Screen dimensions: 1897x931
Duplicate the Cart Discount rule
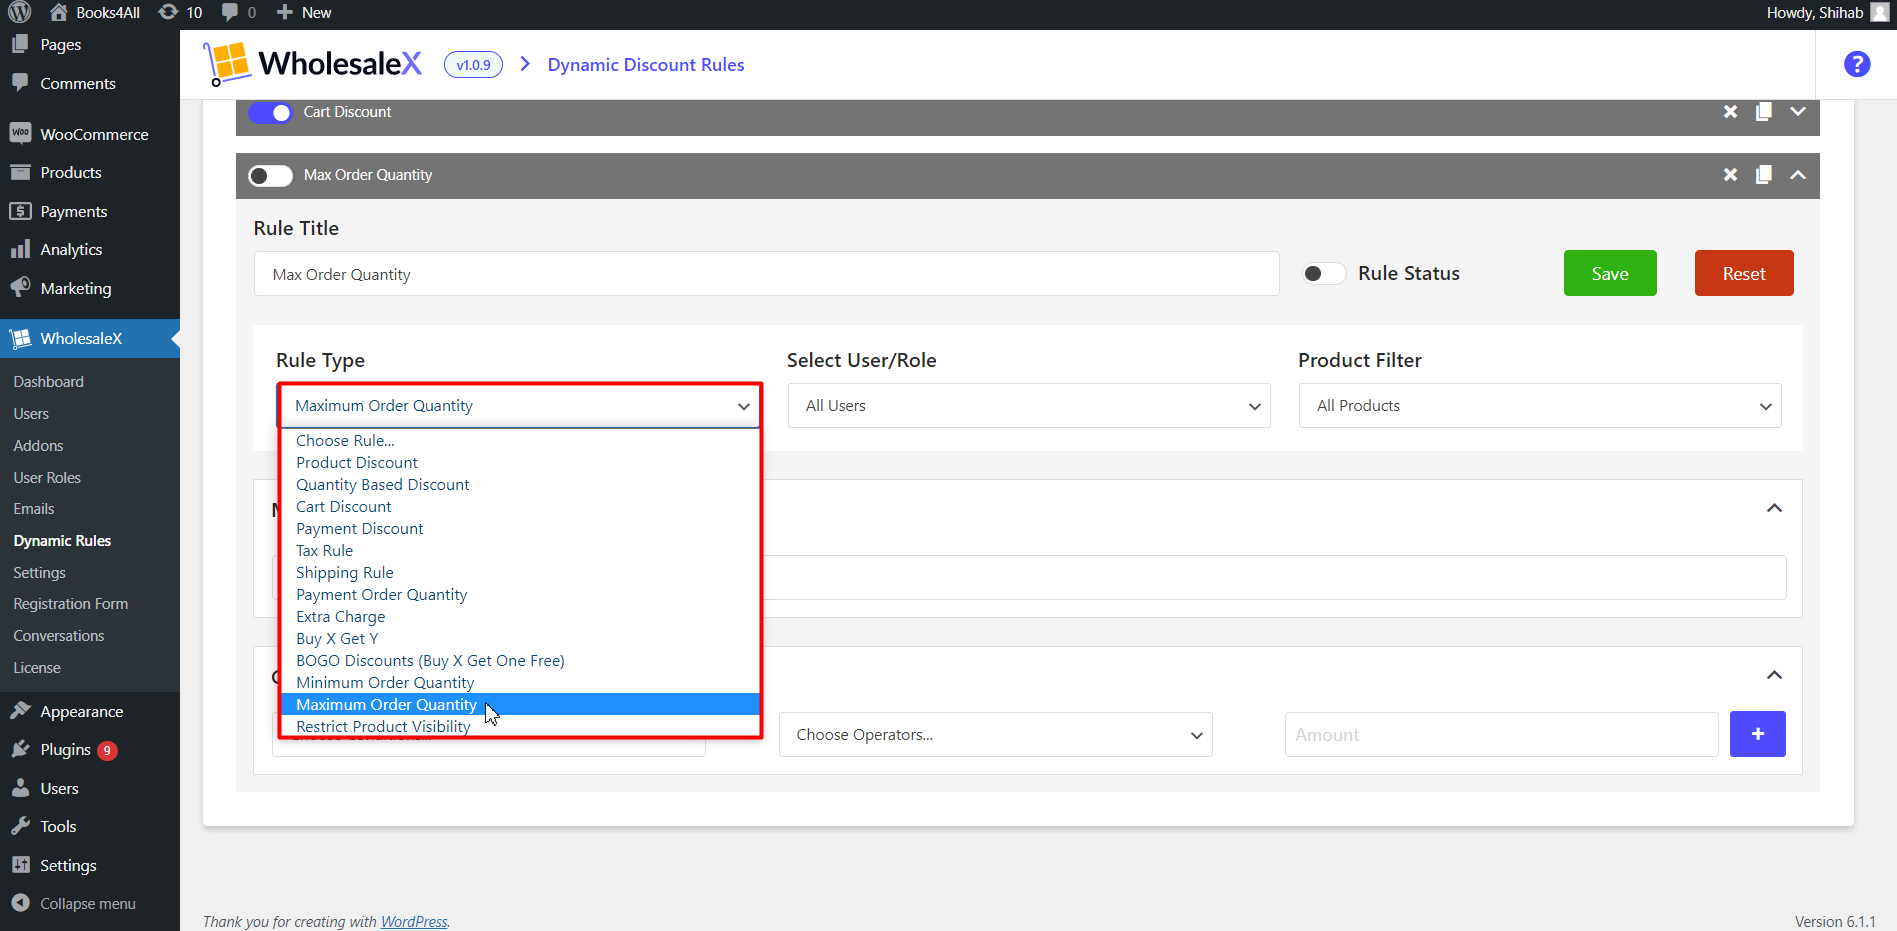click(x=1764, y=112)
